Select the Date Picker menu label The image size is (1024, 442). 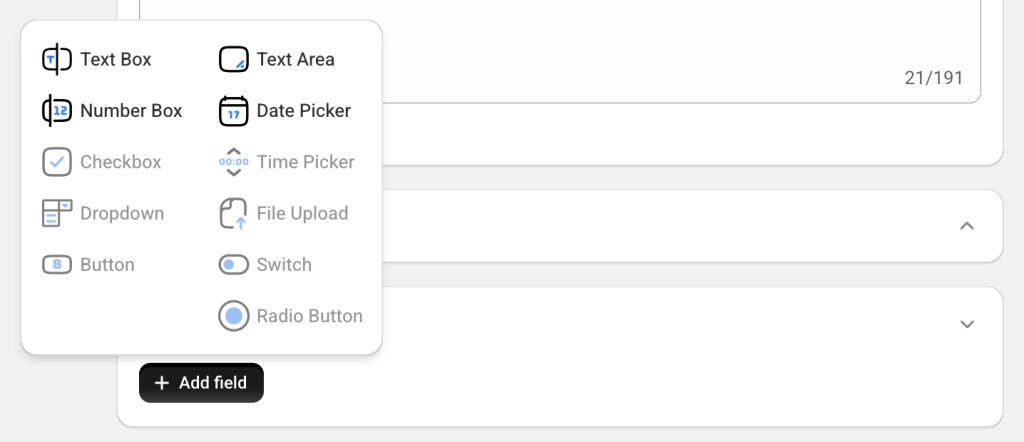point(304,111)
